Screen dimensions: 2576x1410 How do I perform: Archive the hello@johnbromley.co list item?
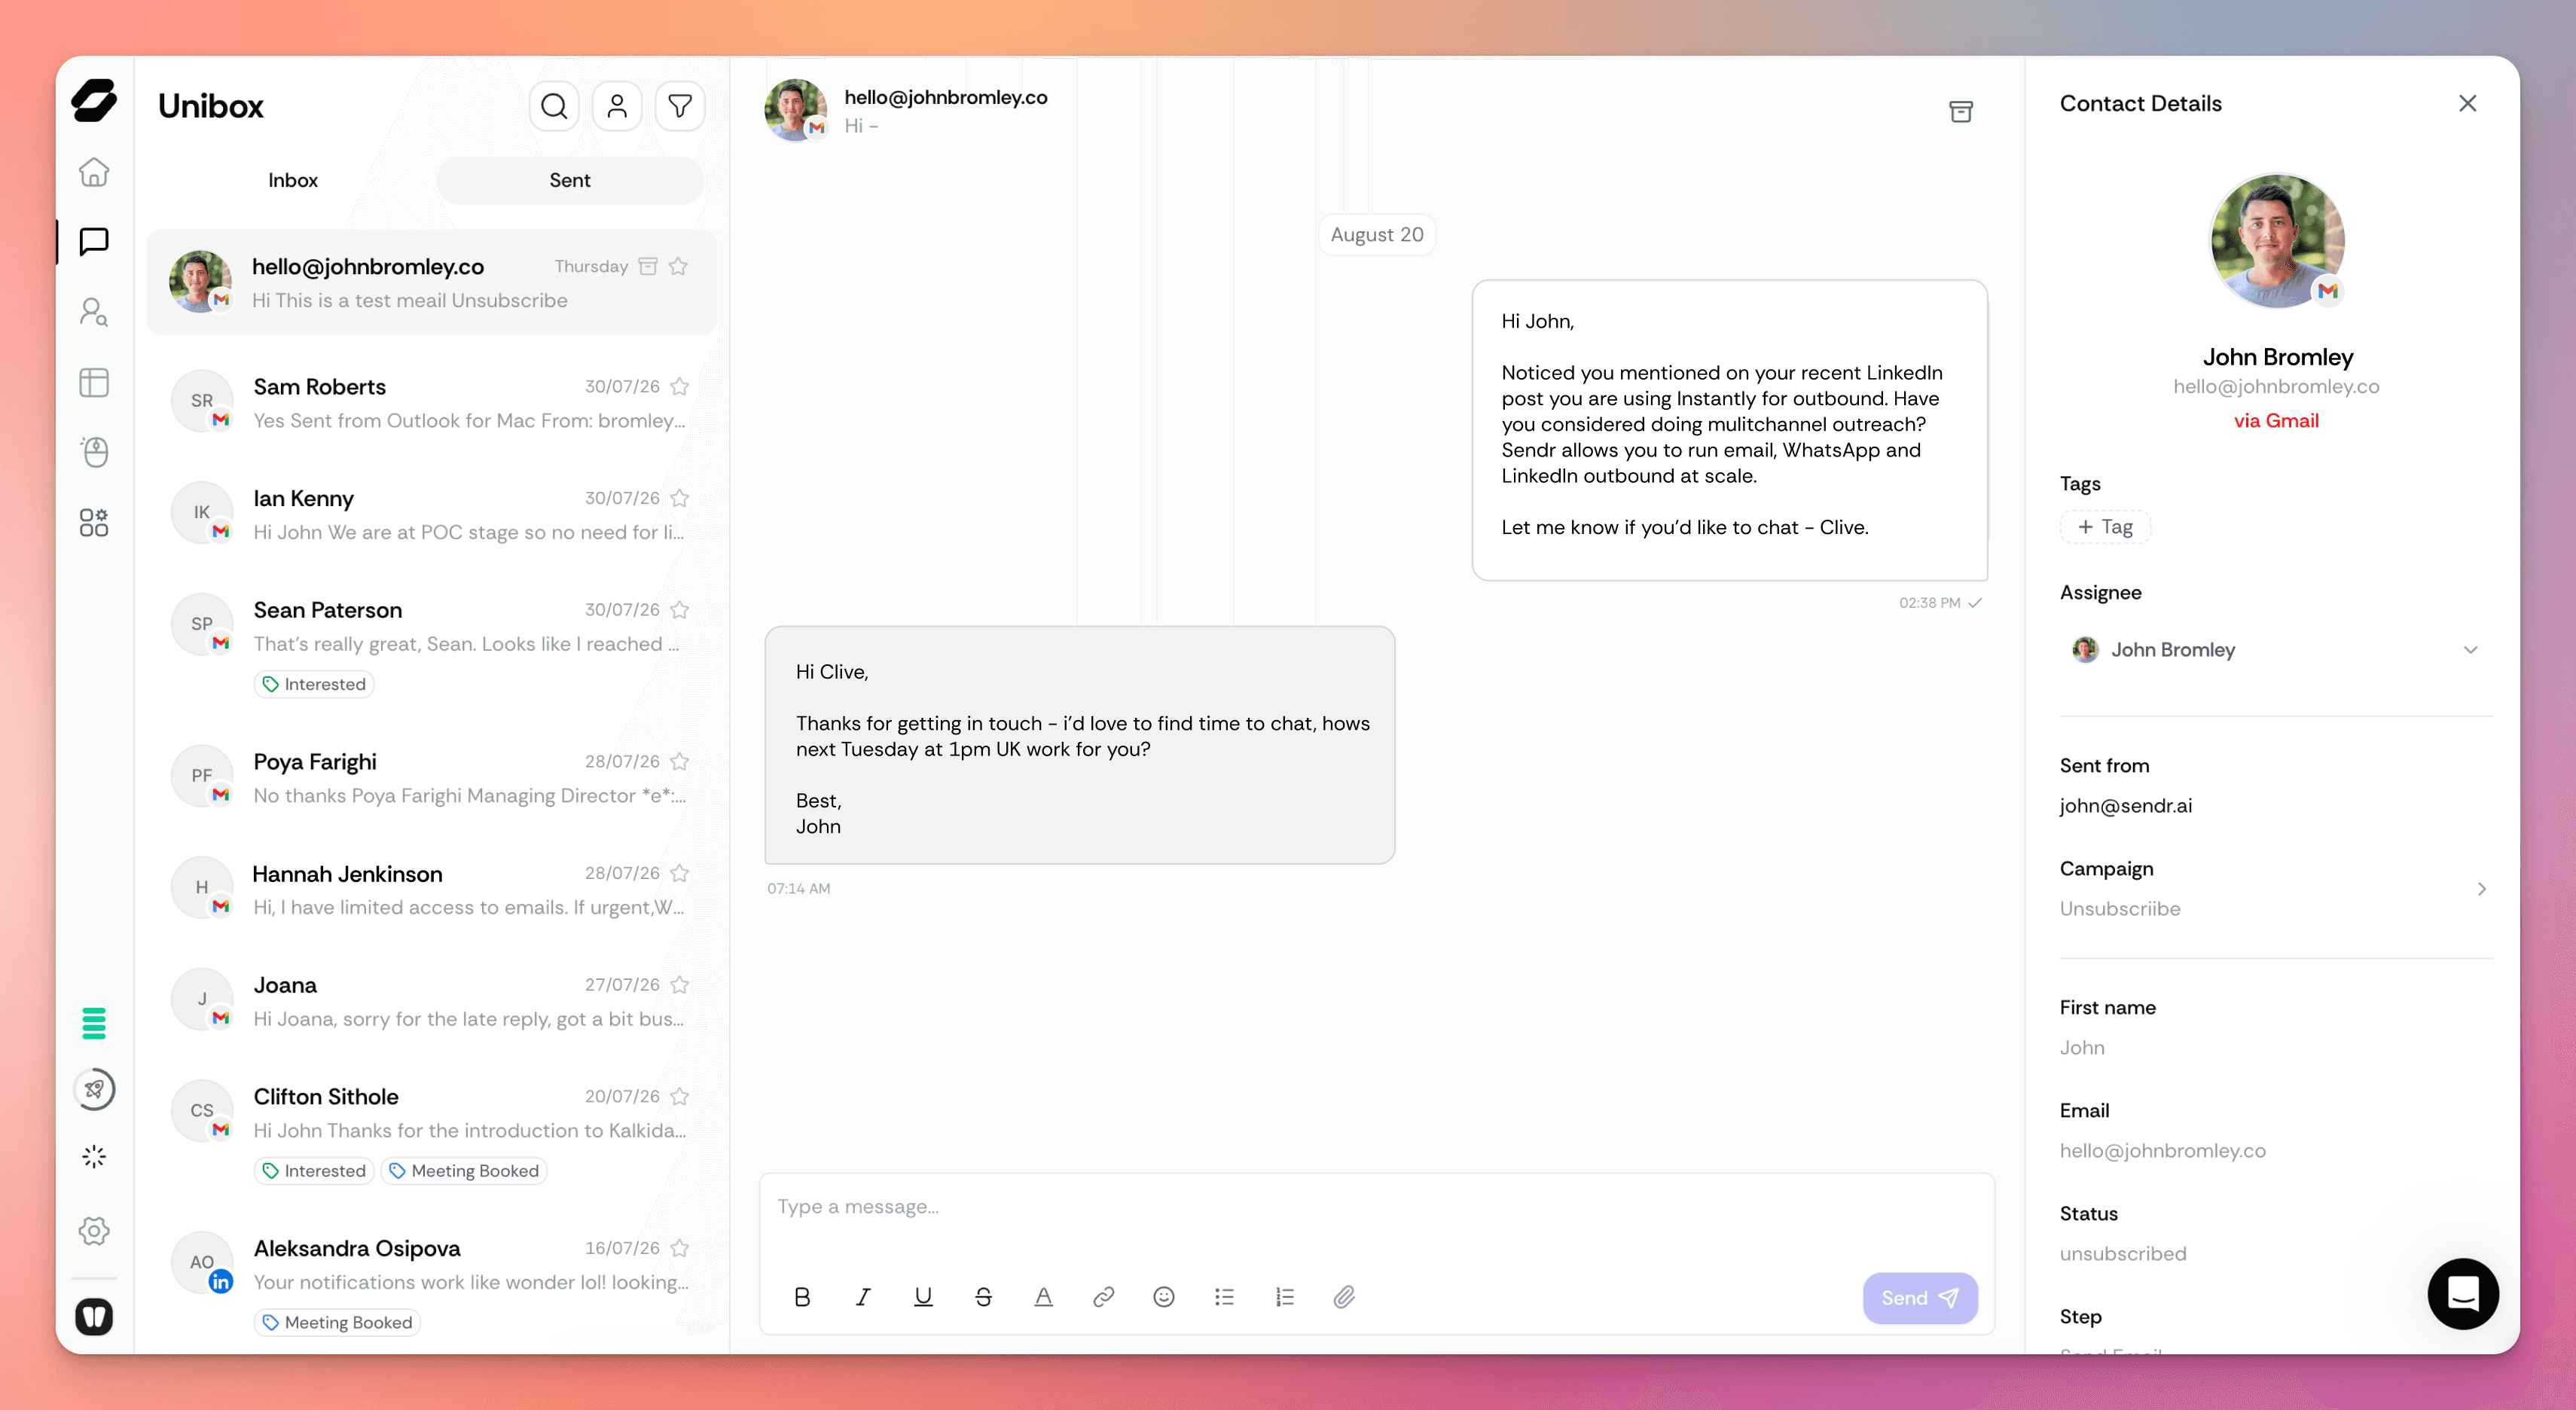[648, 266]
